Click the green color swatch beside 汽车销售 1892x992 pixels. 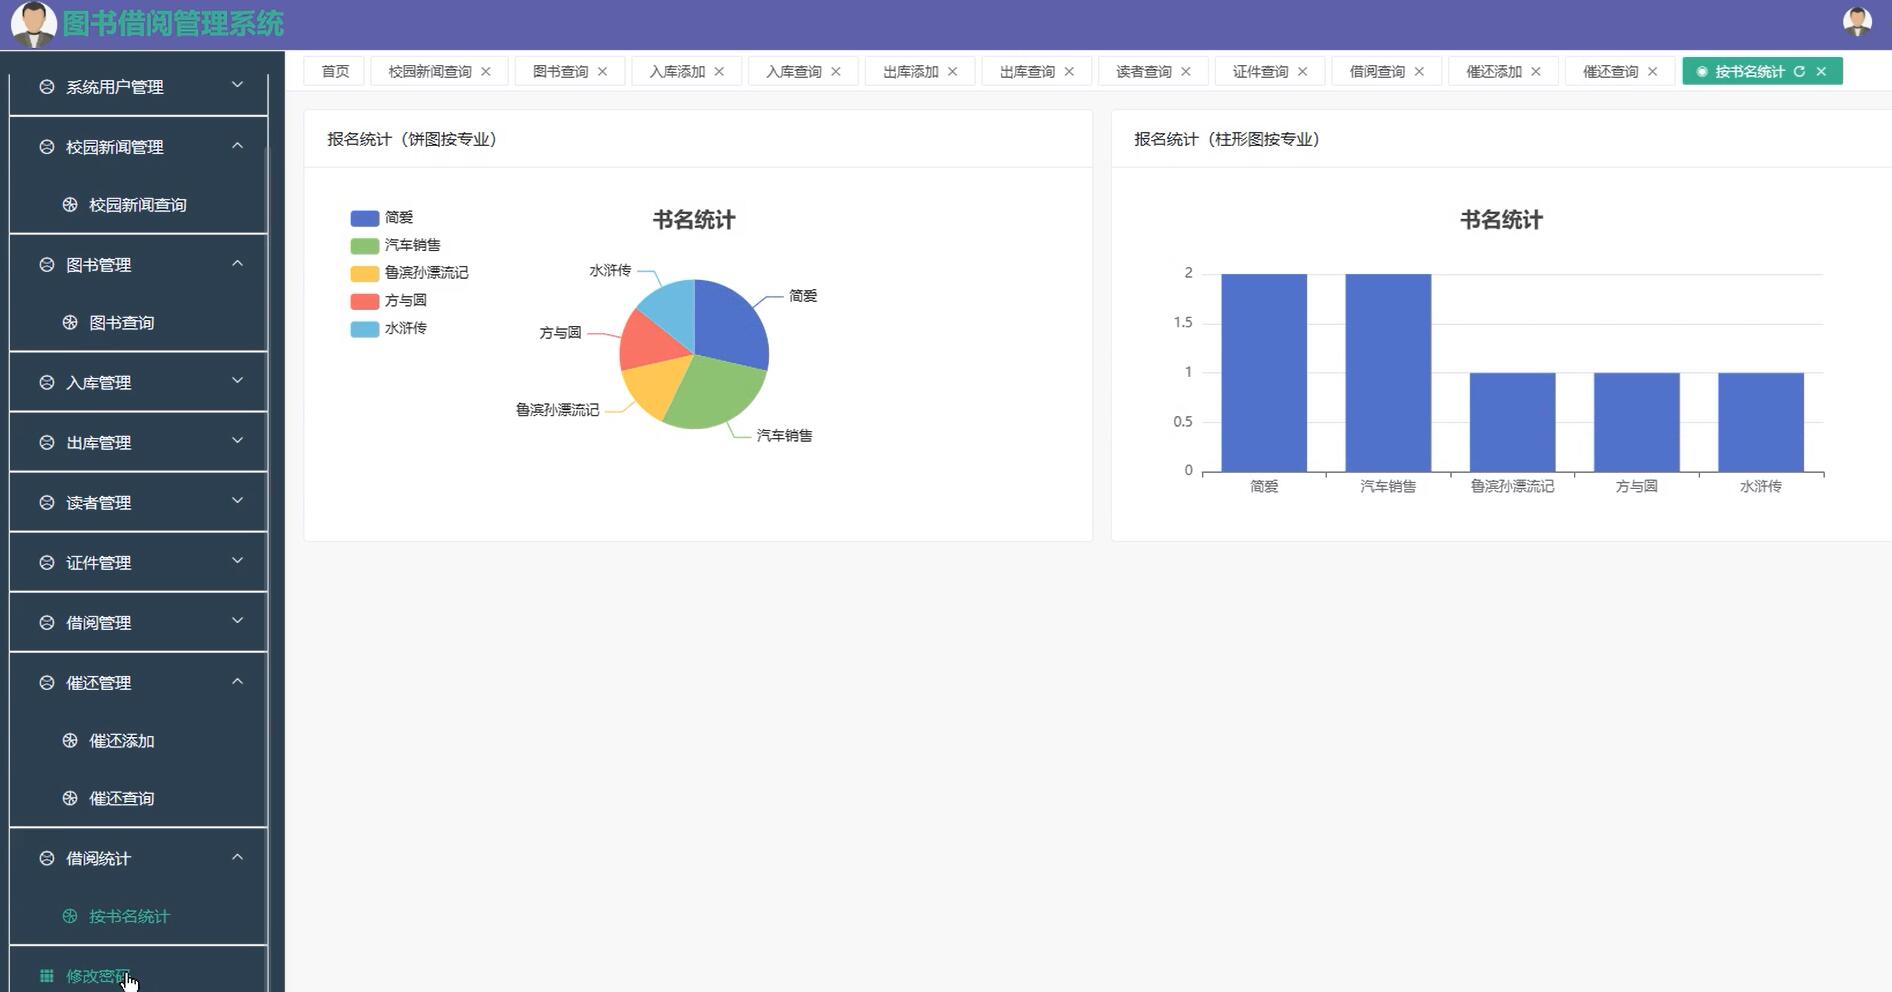click(363, 245)
